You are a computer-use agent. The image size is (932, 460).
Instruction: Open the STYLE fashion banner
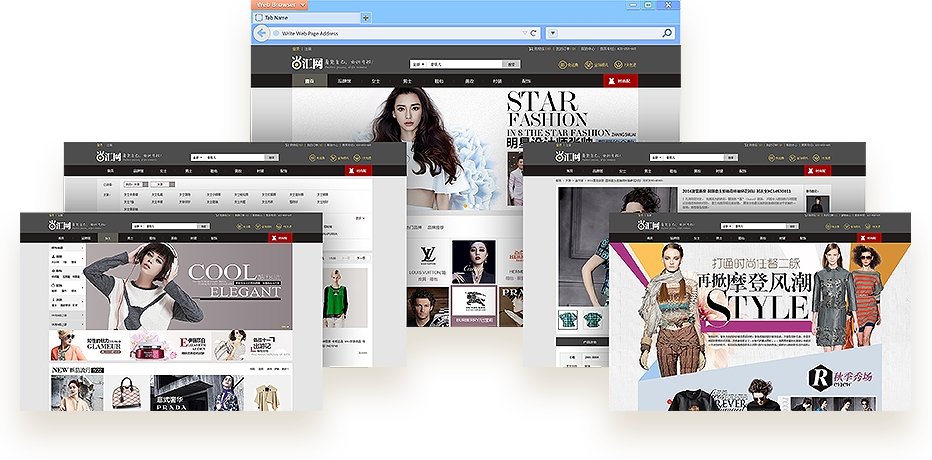[760, 309]
